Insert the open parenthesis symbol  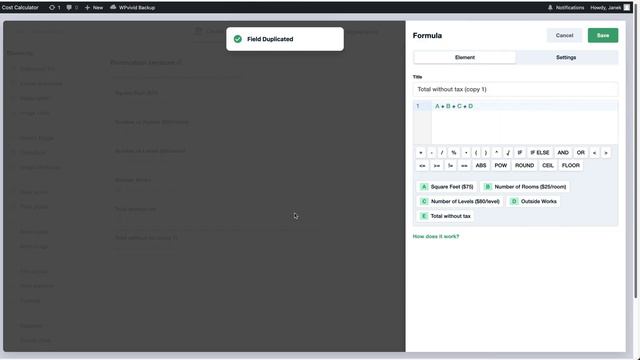(476, 153)
